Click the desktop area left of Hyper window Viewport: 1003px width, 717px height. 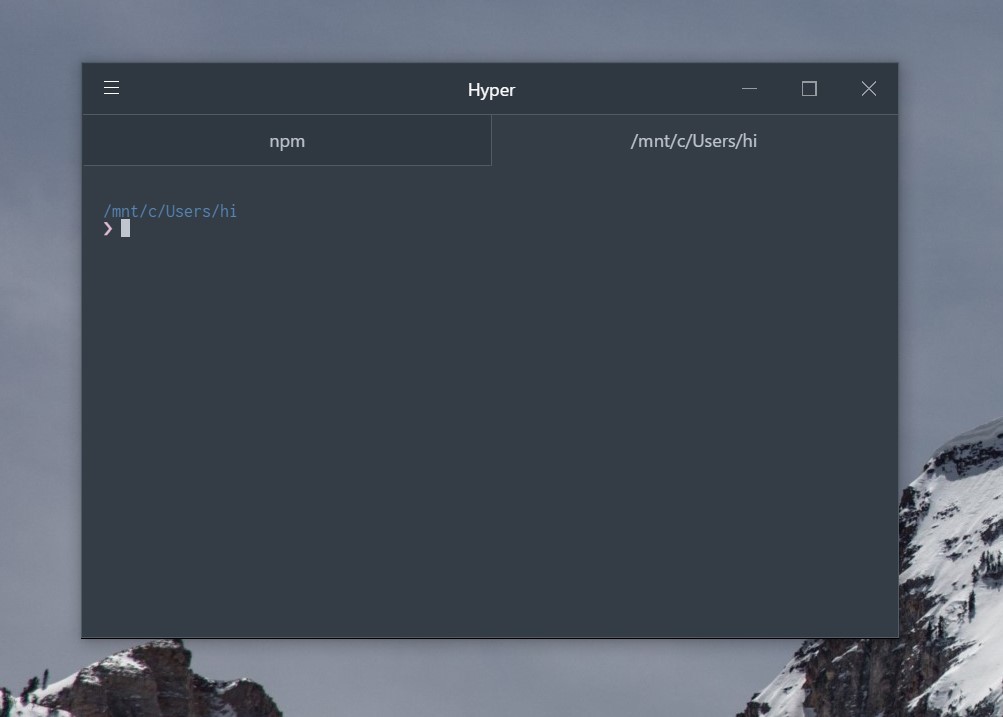pos(40,350)
